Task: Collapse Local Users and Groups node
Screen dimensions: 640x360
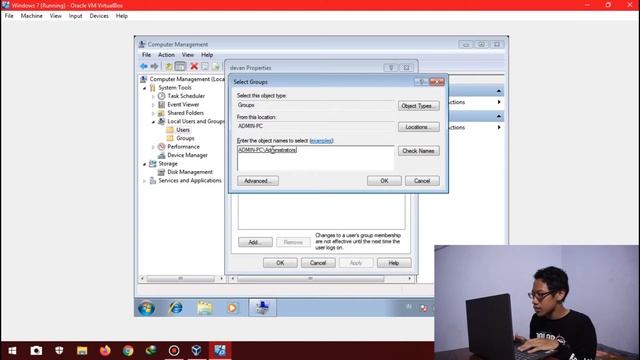Action: click(x=153, y=122)
